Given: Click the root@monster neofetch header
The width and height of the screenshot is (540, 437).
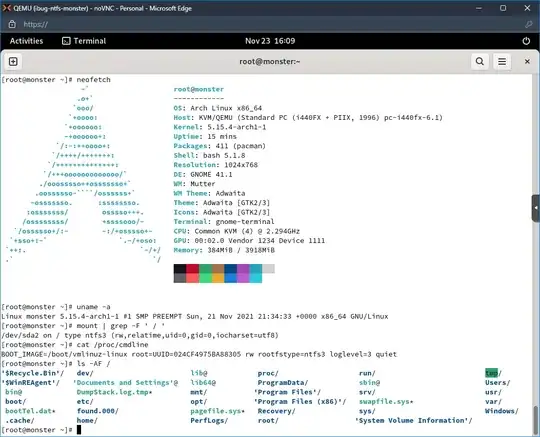Looking at the screenshot, I should (199, 89).
